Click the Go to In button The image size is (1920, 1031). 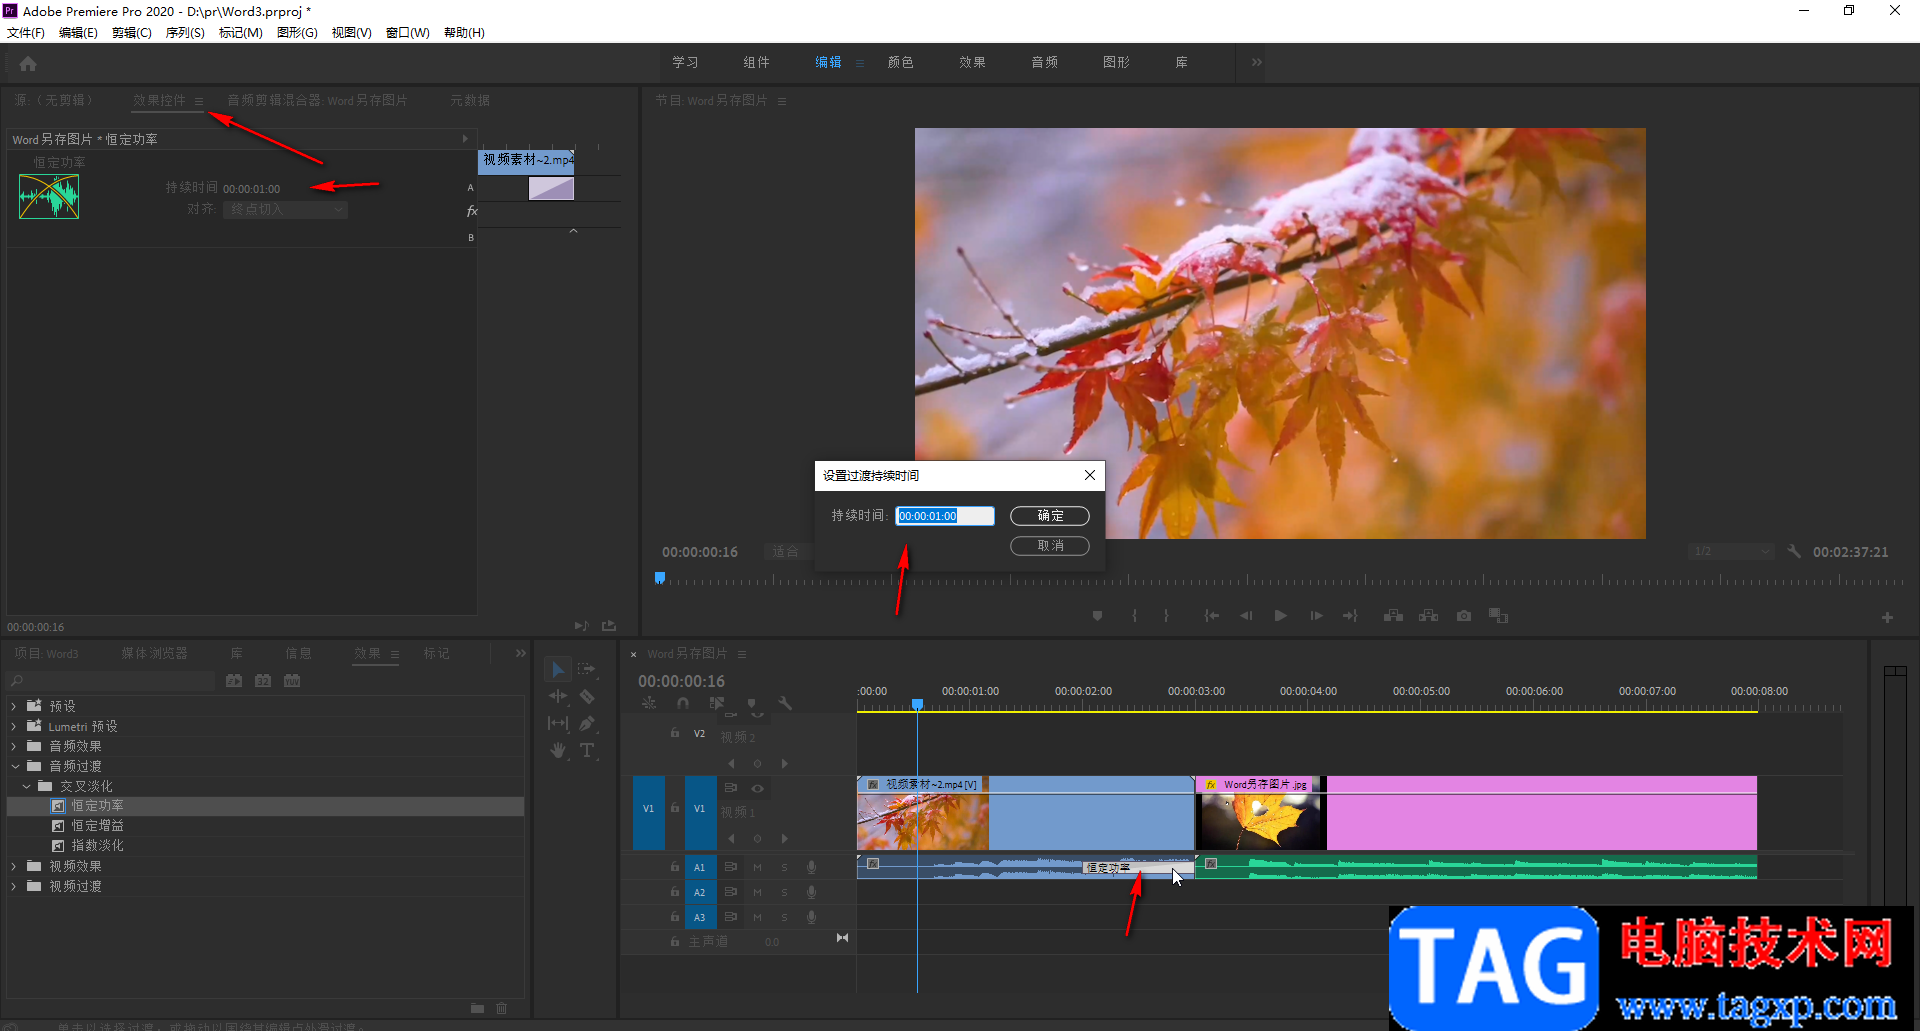point(1211,616)
